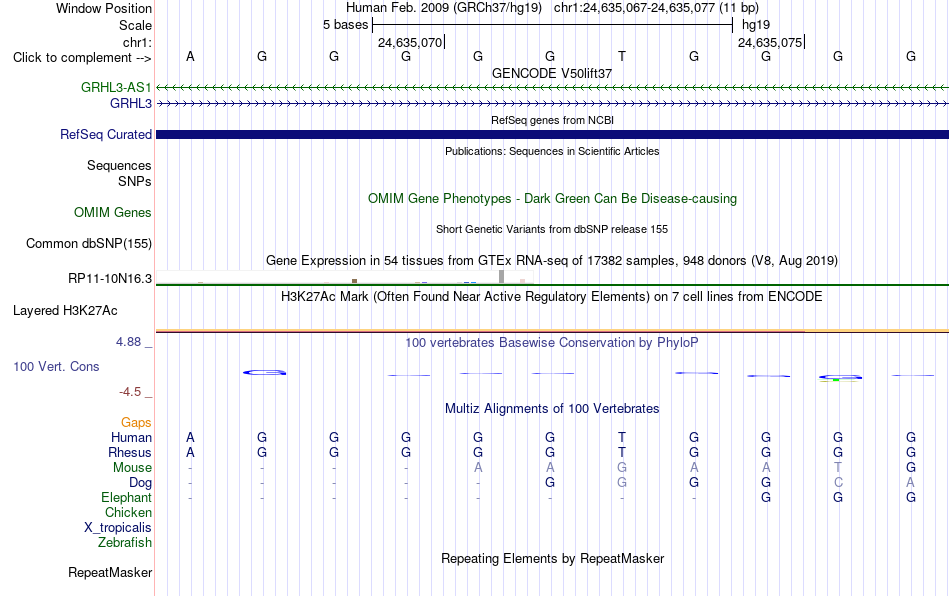
Task: Click the RepeatMasker track label
Action: click(110, 572)
